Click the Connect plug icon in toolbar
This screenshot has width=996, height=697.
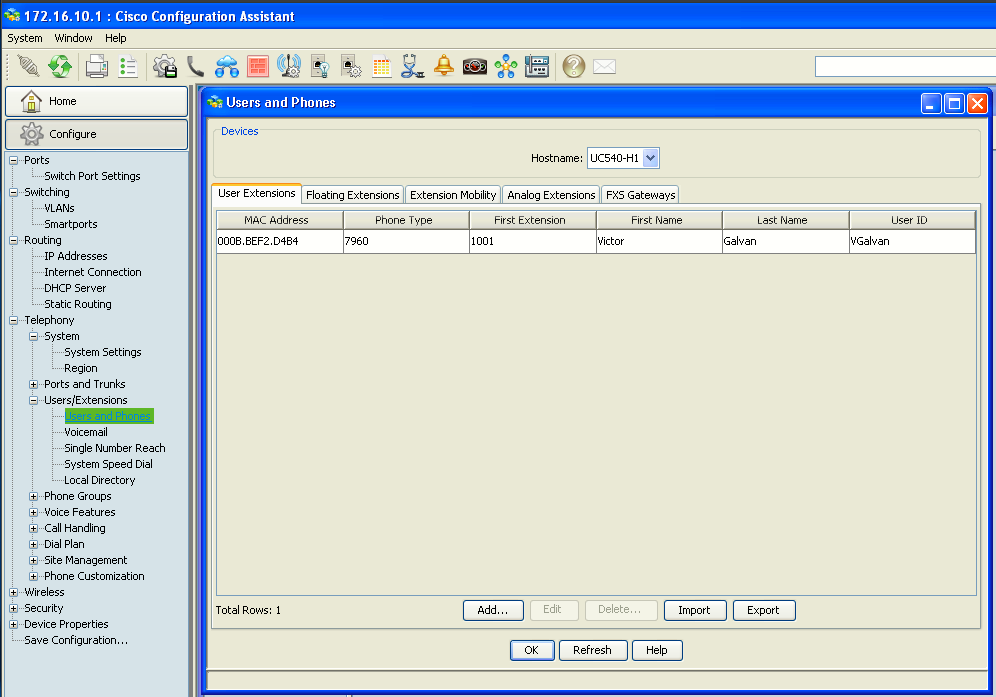(28, 66)
